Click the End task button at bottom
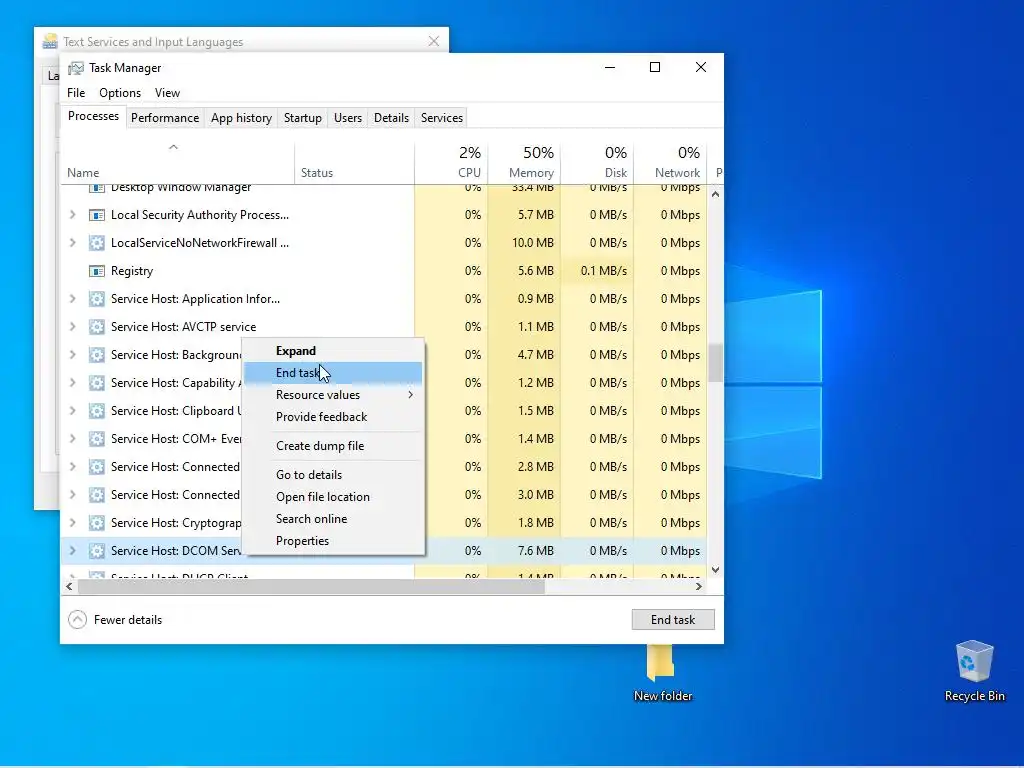 click(x=673, y=620)
